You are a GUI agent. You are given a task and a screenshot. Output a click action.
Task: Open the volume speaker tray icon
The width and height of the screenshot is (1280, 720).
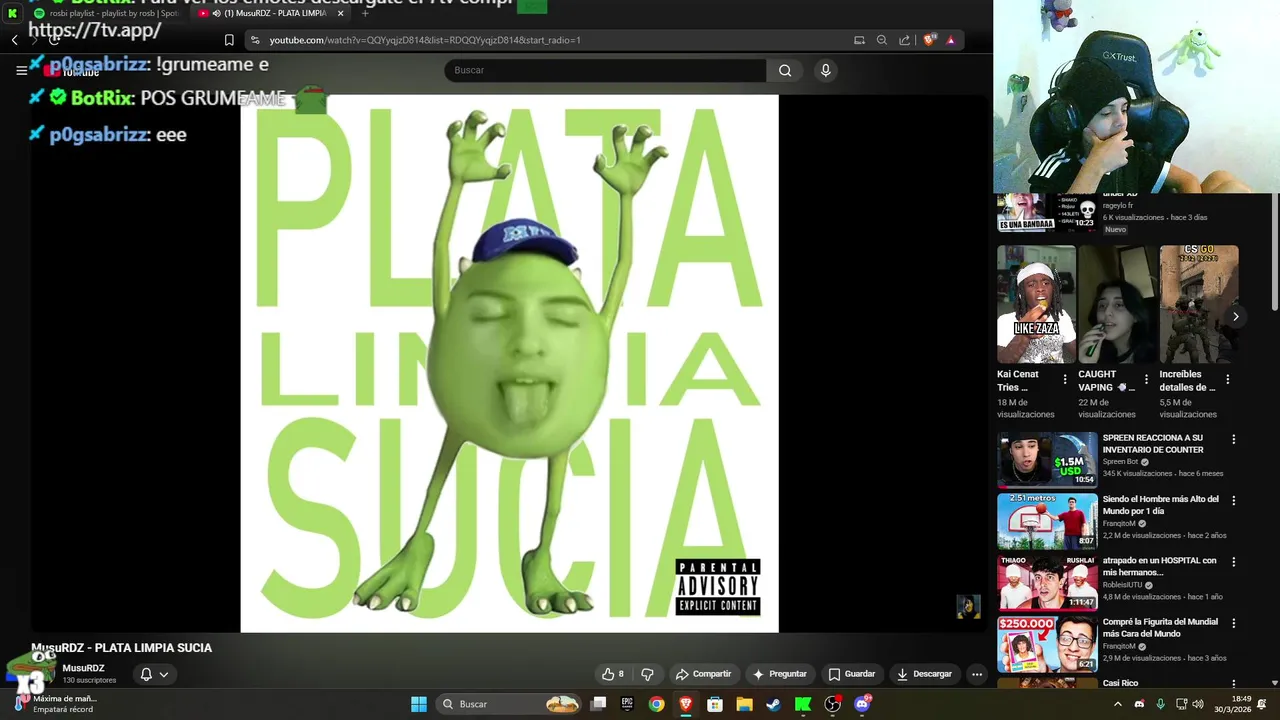click(x=1198, y=704)
